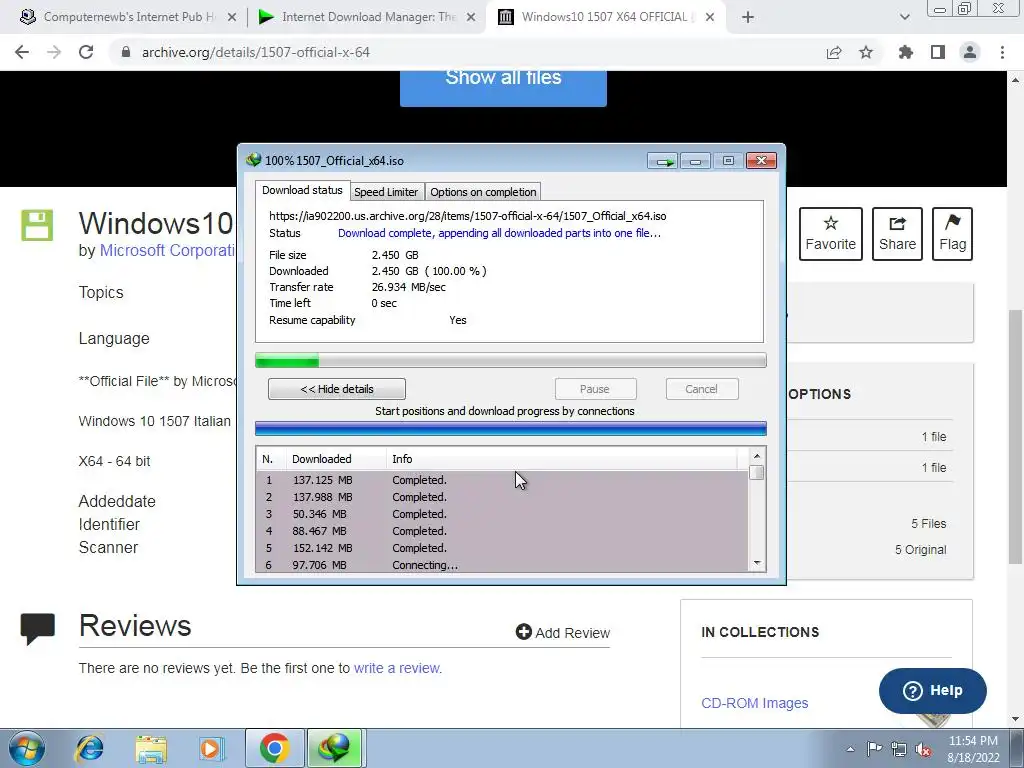Click the blue connections progress bar
Image resolution: width=1024 pixels, height=768 pixels.
511,428
